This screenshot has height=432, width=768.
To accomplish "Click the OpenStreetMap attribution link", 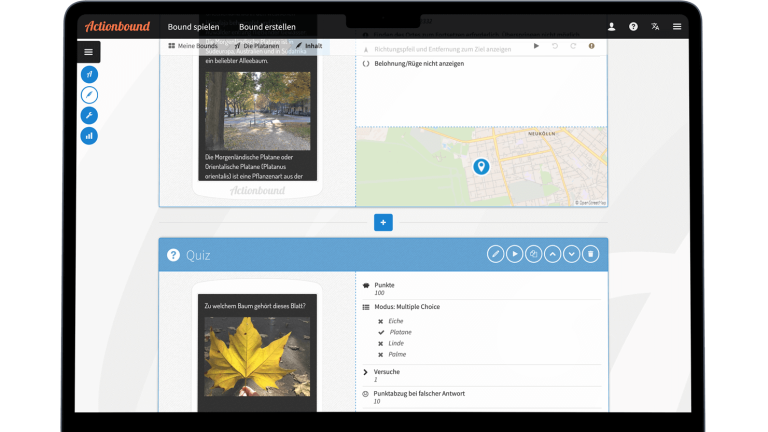I will click(590, 203).
